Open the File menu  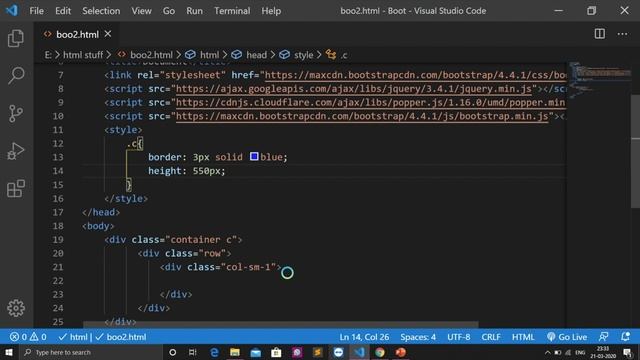[36, 11]
